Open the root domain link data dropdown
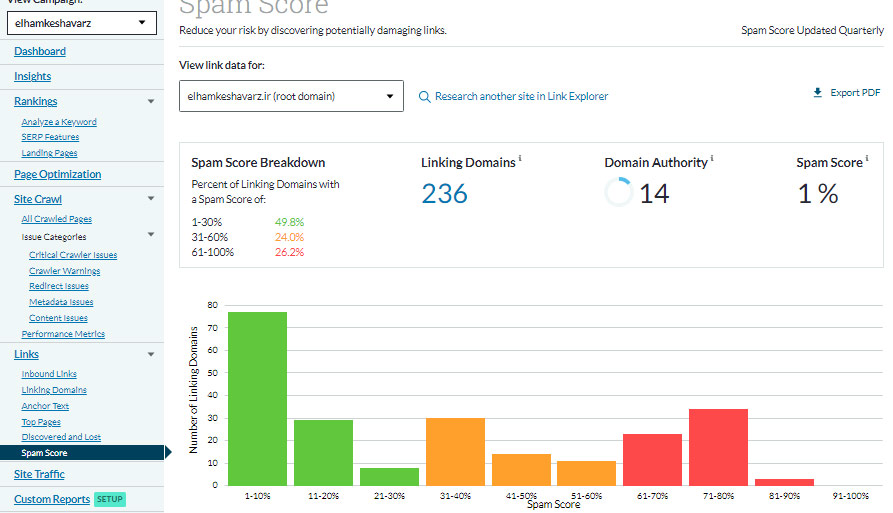Image resolution: width=893 pixels, height=513 pixels. [291, 96]
